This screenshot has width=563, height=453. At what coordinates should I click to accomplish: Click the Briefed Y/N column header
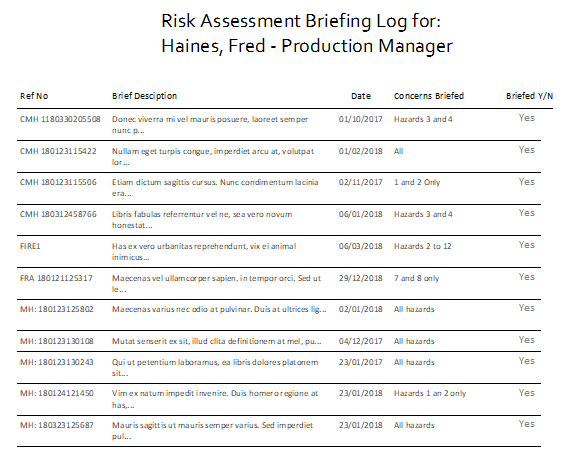[529, 96]
